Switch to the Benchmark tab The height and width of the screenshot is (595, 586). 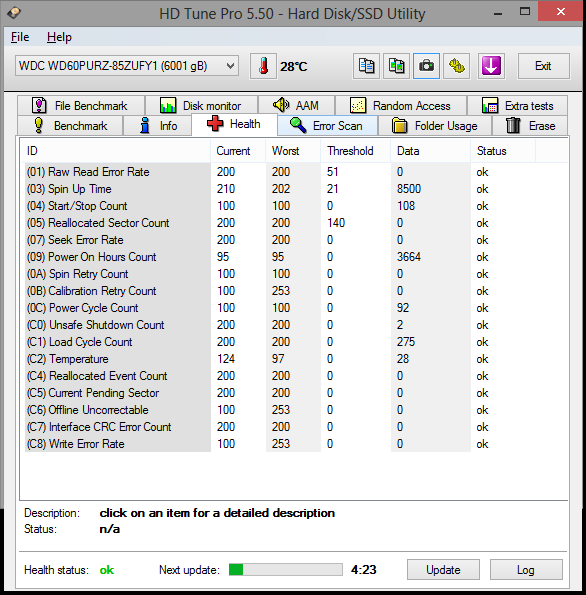[x=70, y=126]
